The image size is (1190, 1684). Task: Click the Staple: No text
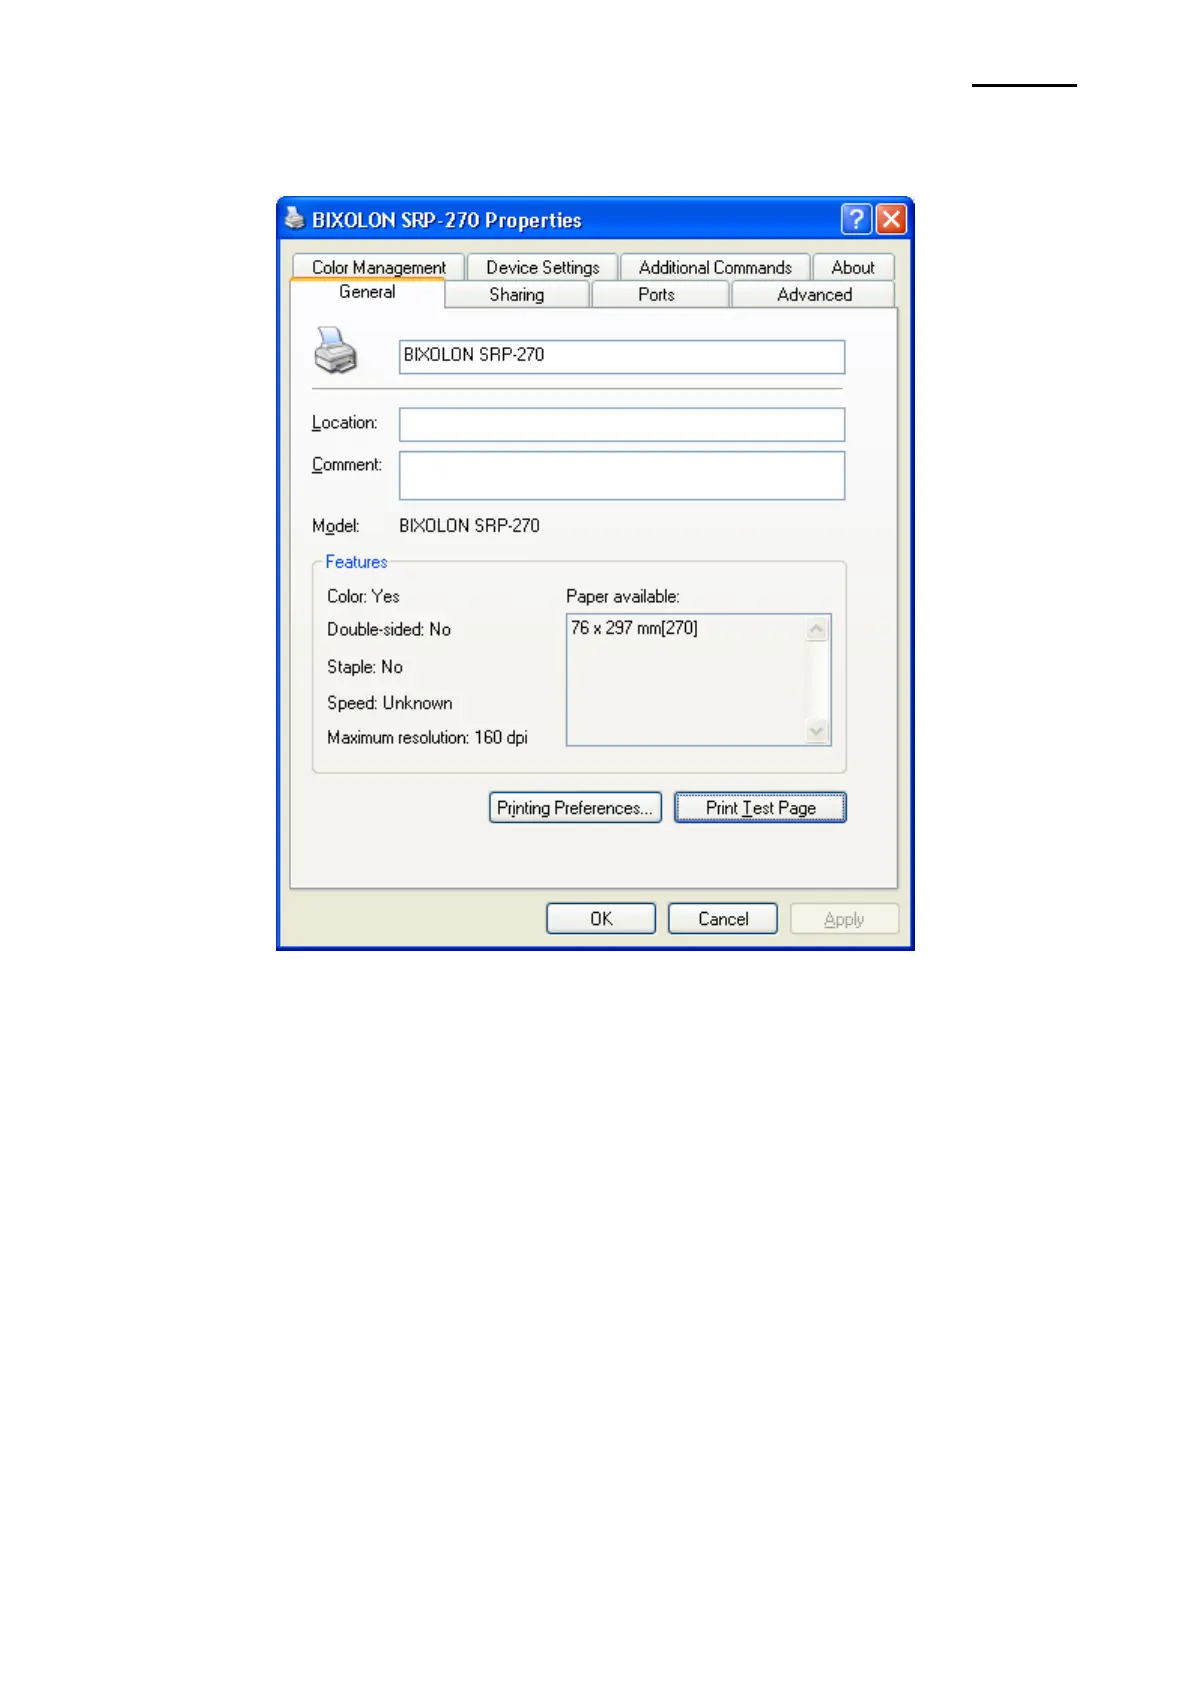364,667
